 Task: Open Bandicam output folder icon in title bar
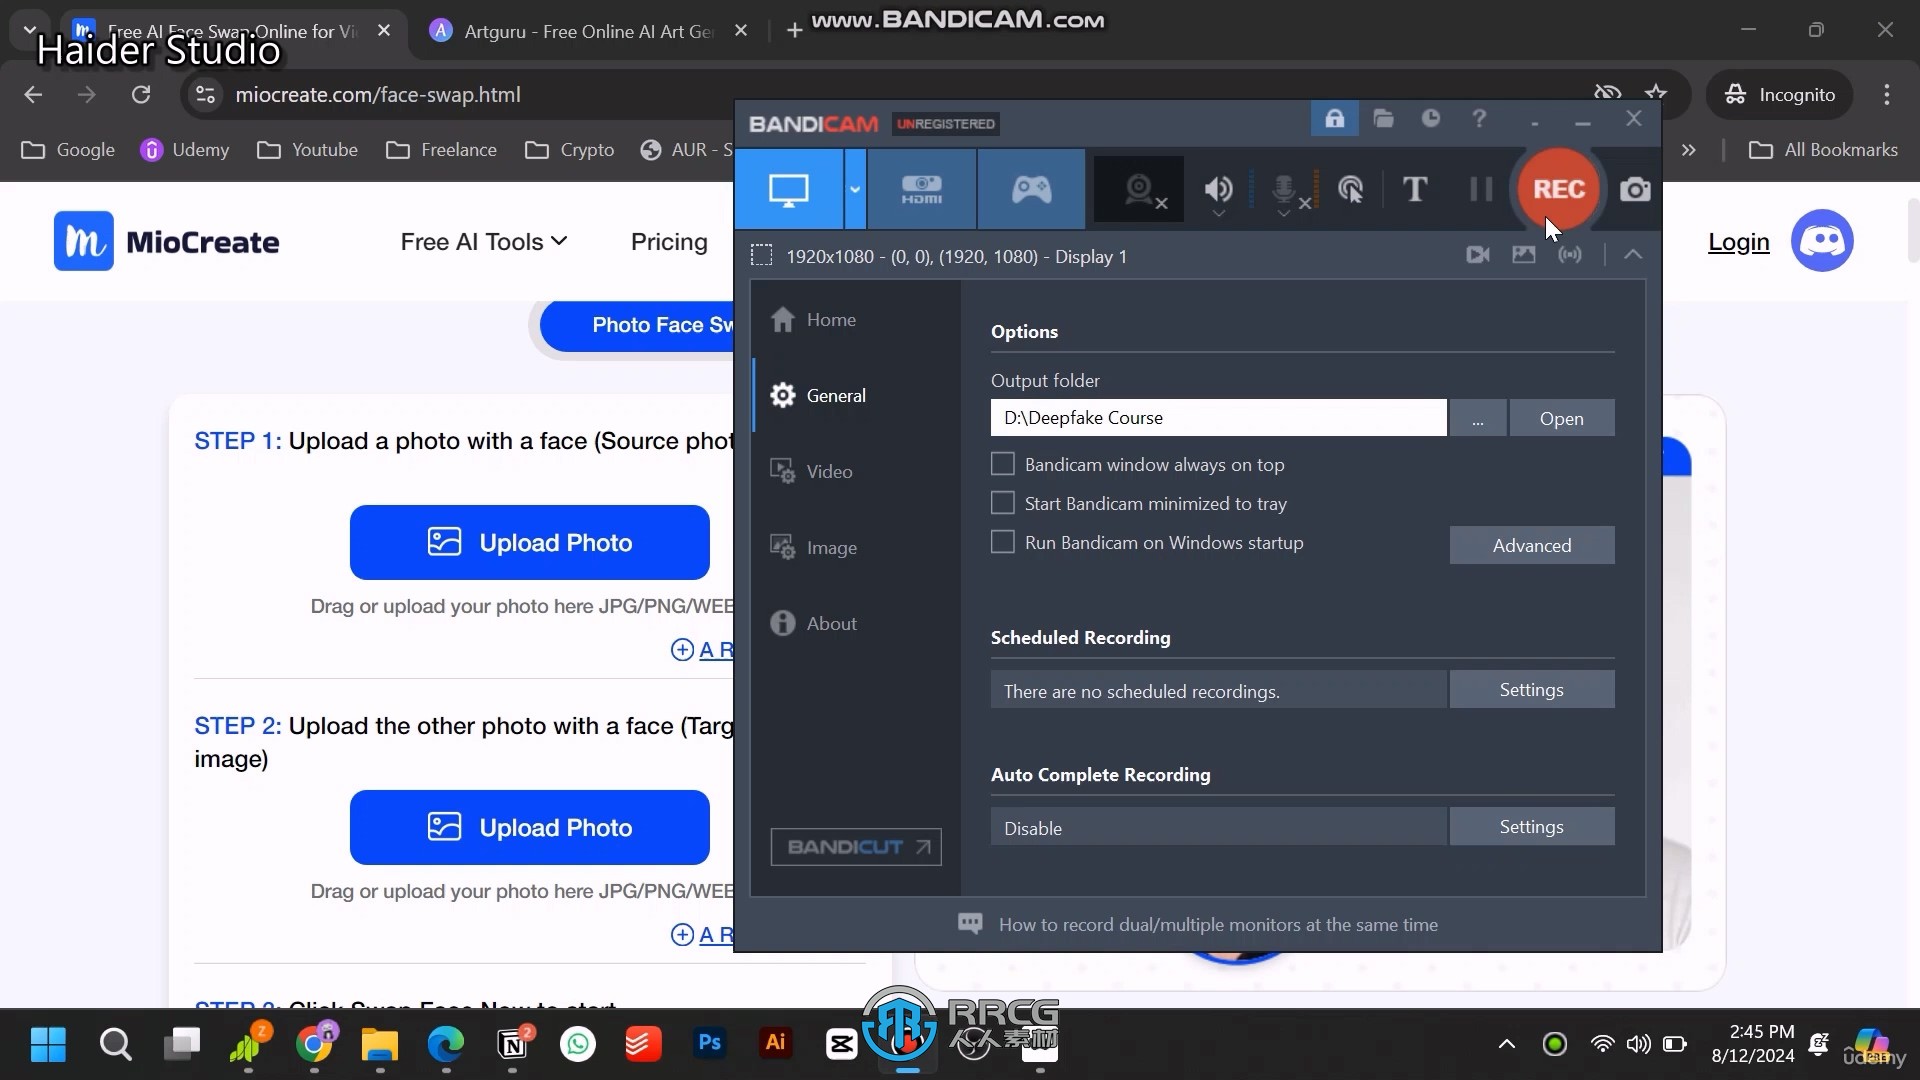point(1383,119)
